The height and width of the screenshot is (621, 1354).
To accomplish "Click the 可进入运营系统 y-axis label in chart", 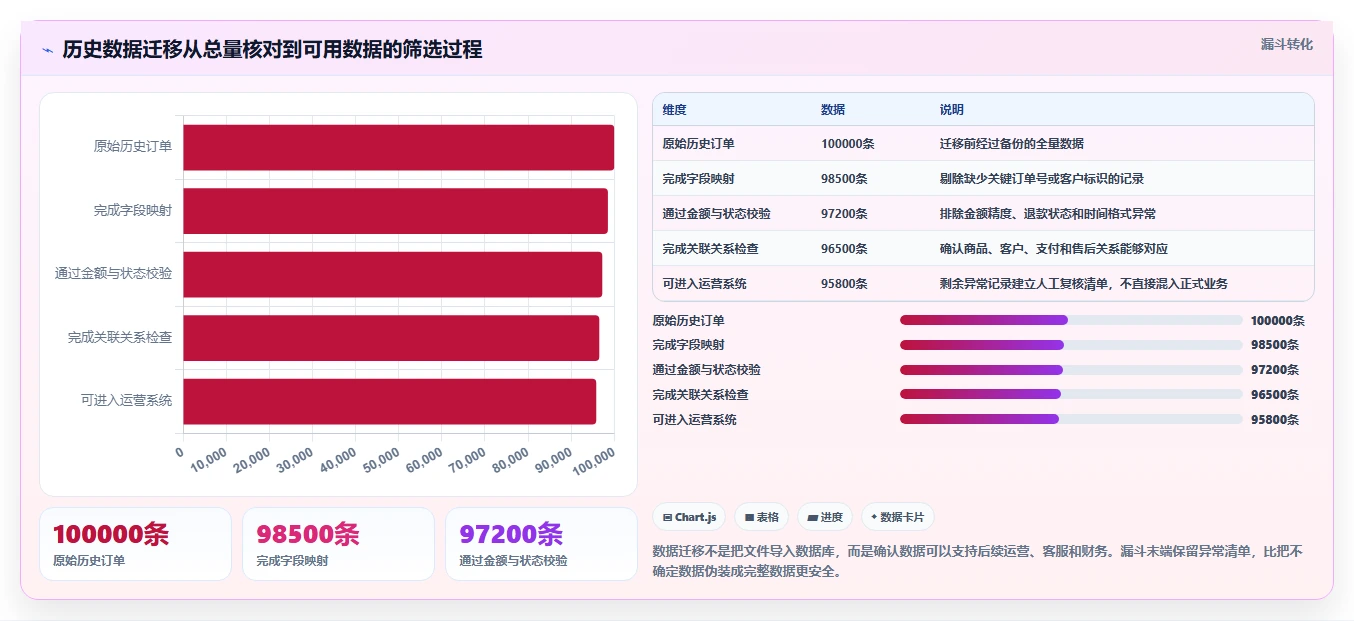I will 126,401.
